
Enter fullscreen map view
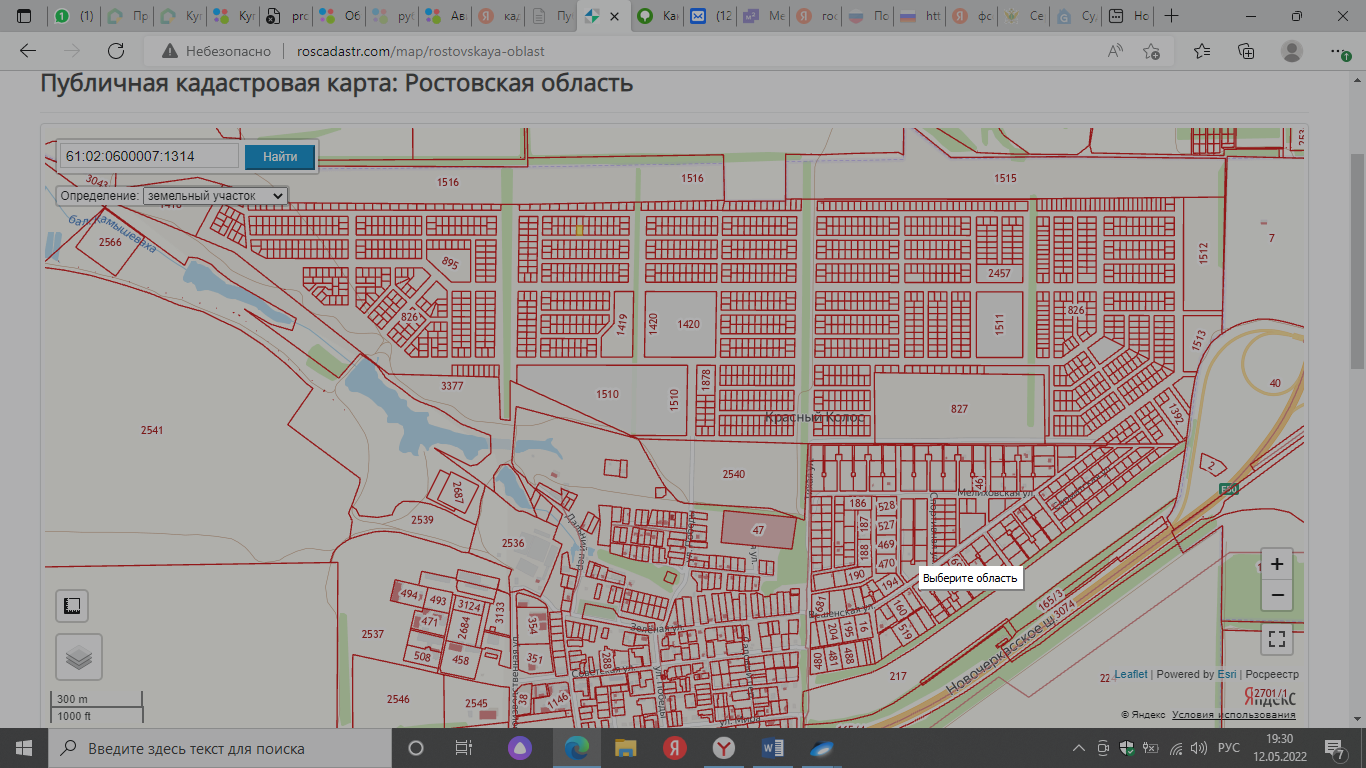pos(1276,638)
